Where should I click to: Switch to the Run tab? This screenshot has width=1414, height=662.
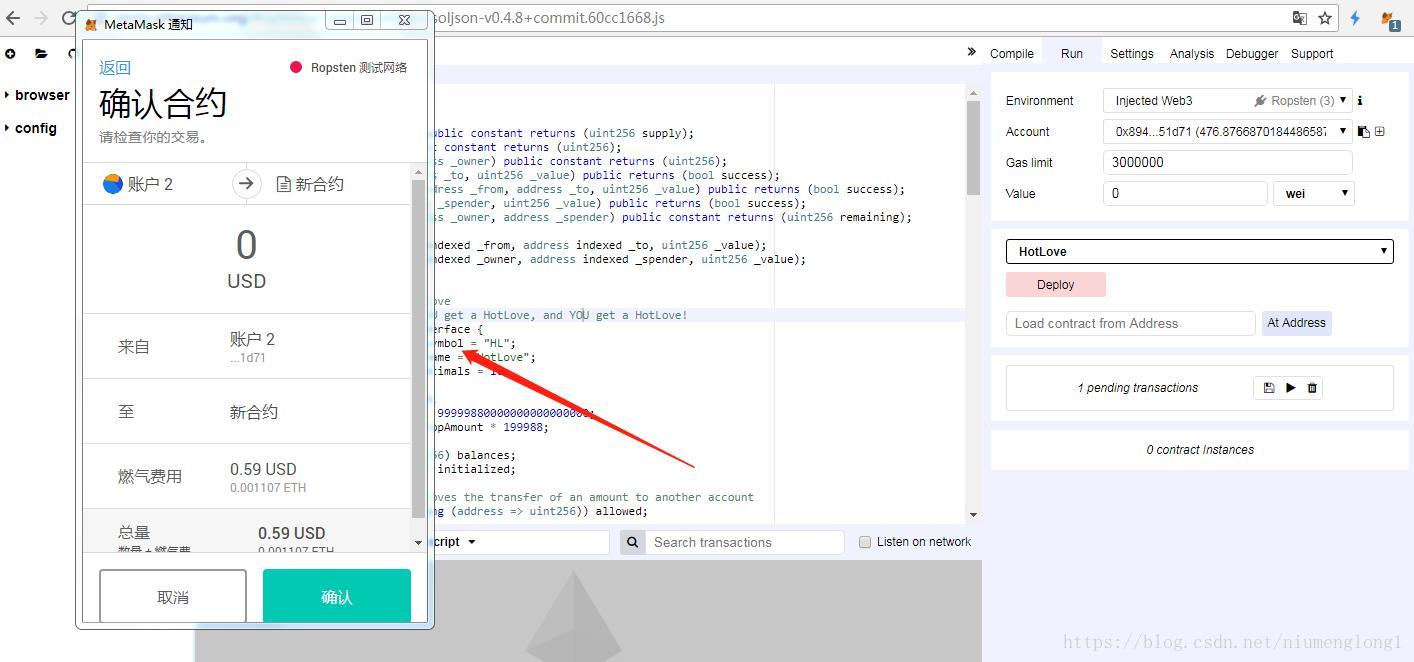1072,54
